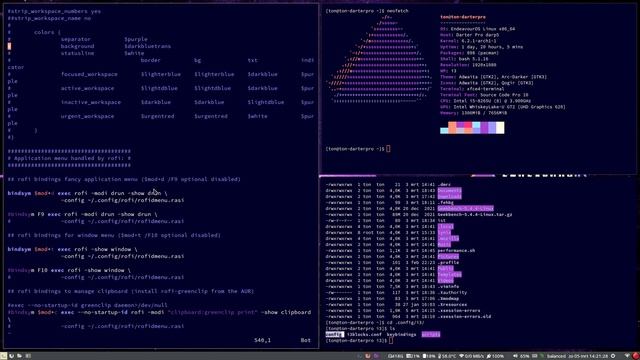Click the commented 'F9 exec rofi' line

coord(82,214)
